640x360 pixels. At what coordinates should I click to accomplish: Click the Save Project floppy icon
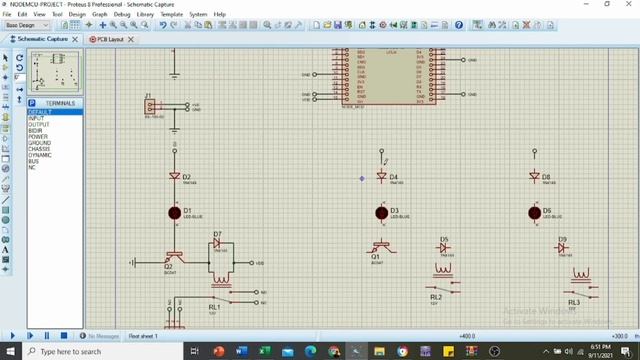click(x=338, y=25)
